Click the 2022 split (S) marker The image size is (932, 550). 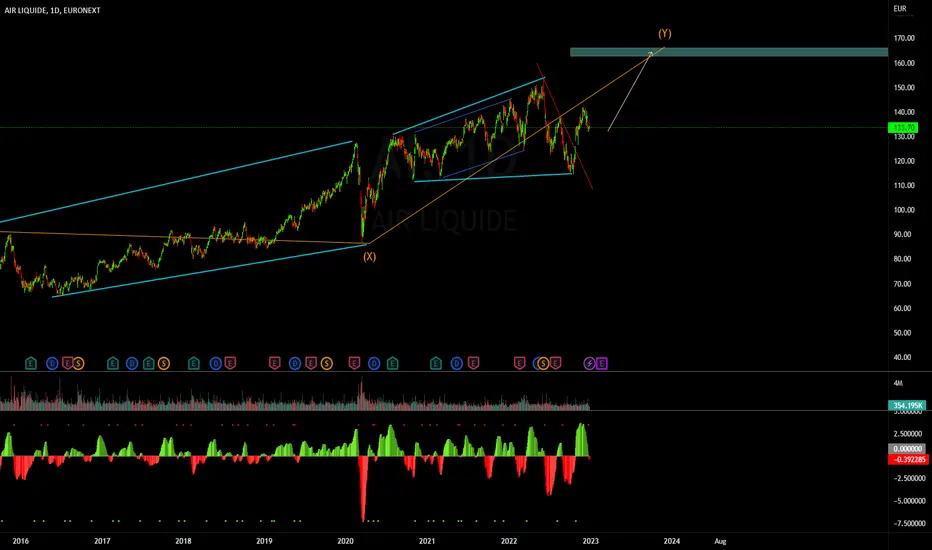tap(543, 363)
